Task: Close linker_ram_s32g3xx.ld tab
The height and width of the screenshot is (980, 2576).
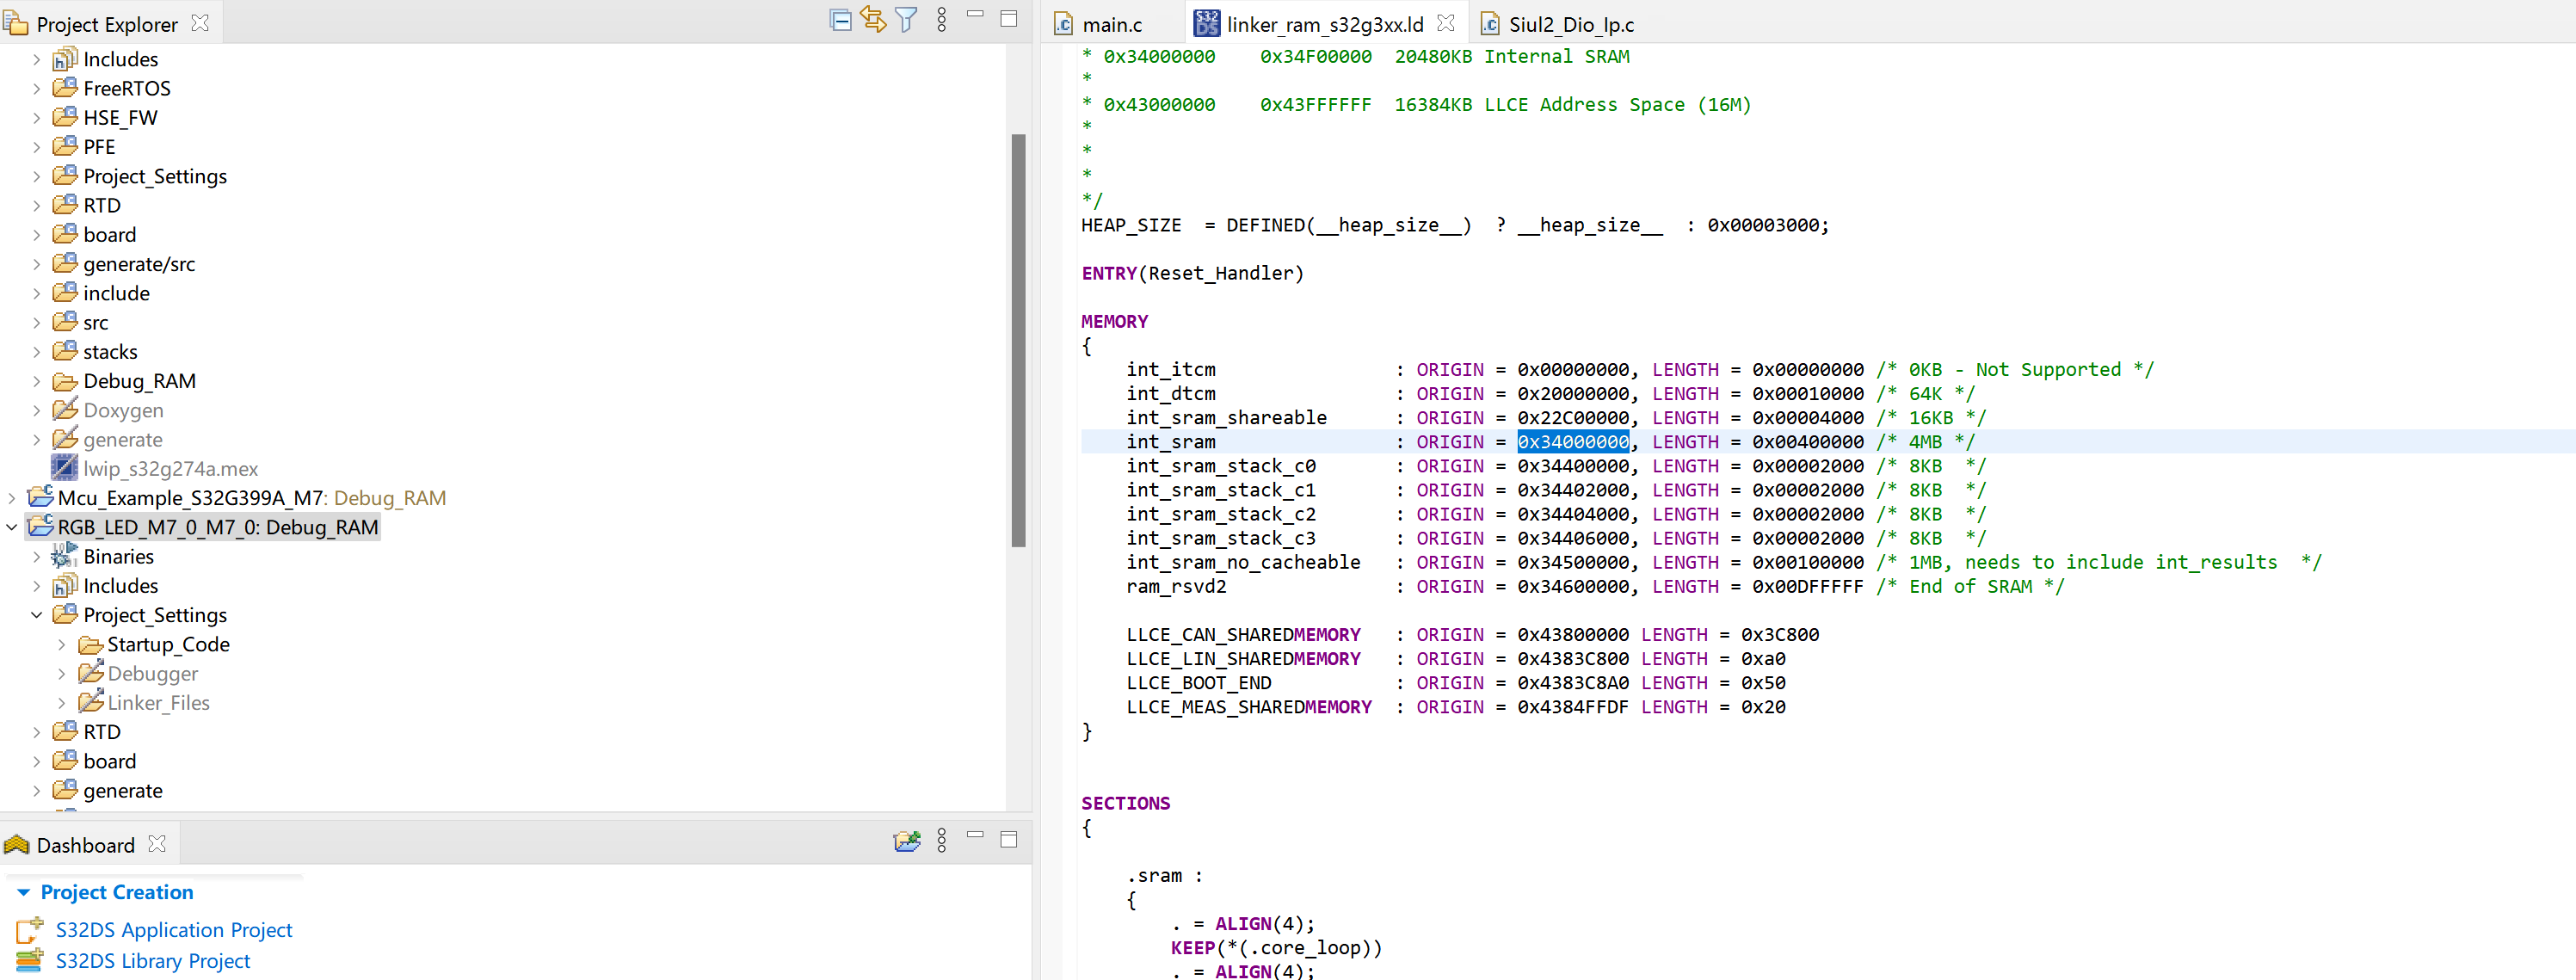Action: pyautogui.click(x=1445, y=22)
